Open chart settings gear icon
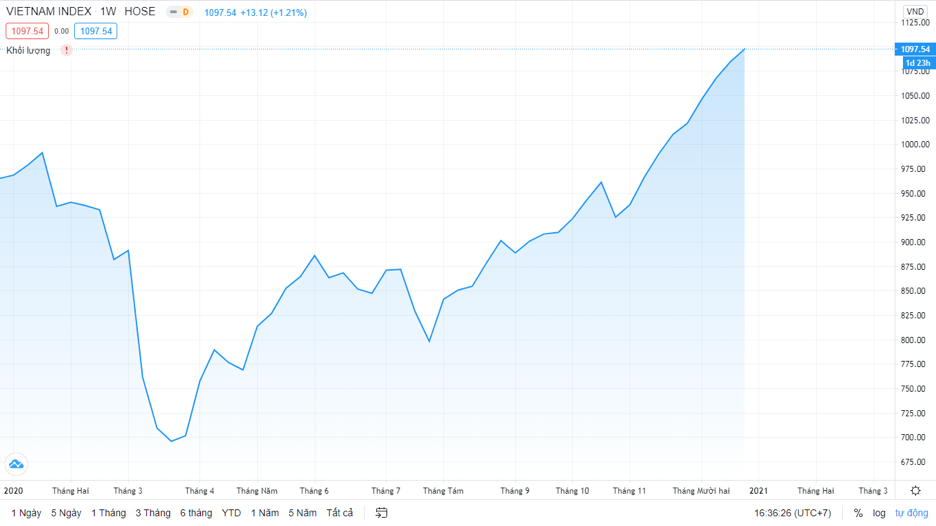Image resolution: width=936 pixels, height=526 pixels. click(x=915, y=491)
